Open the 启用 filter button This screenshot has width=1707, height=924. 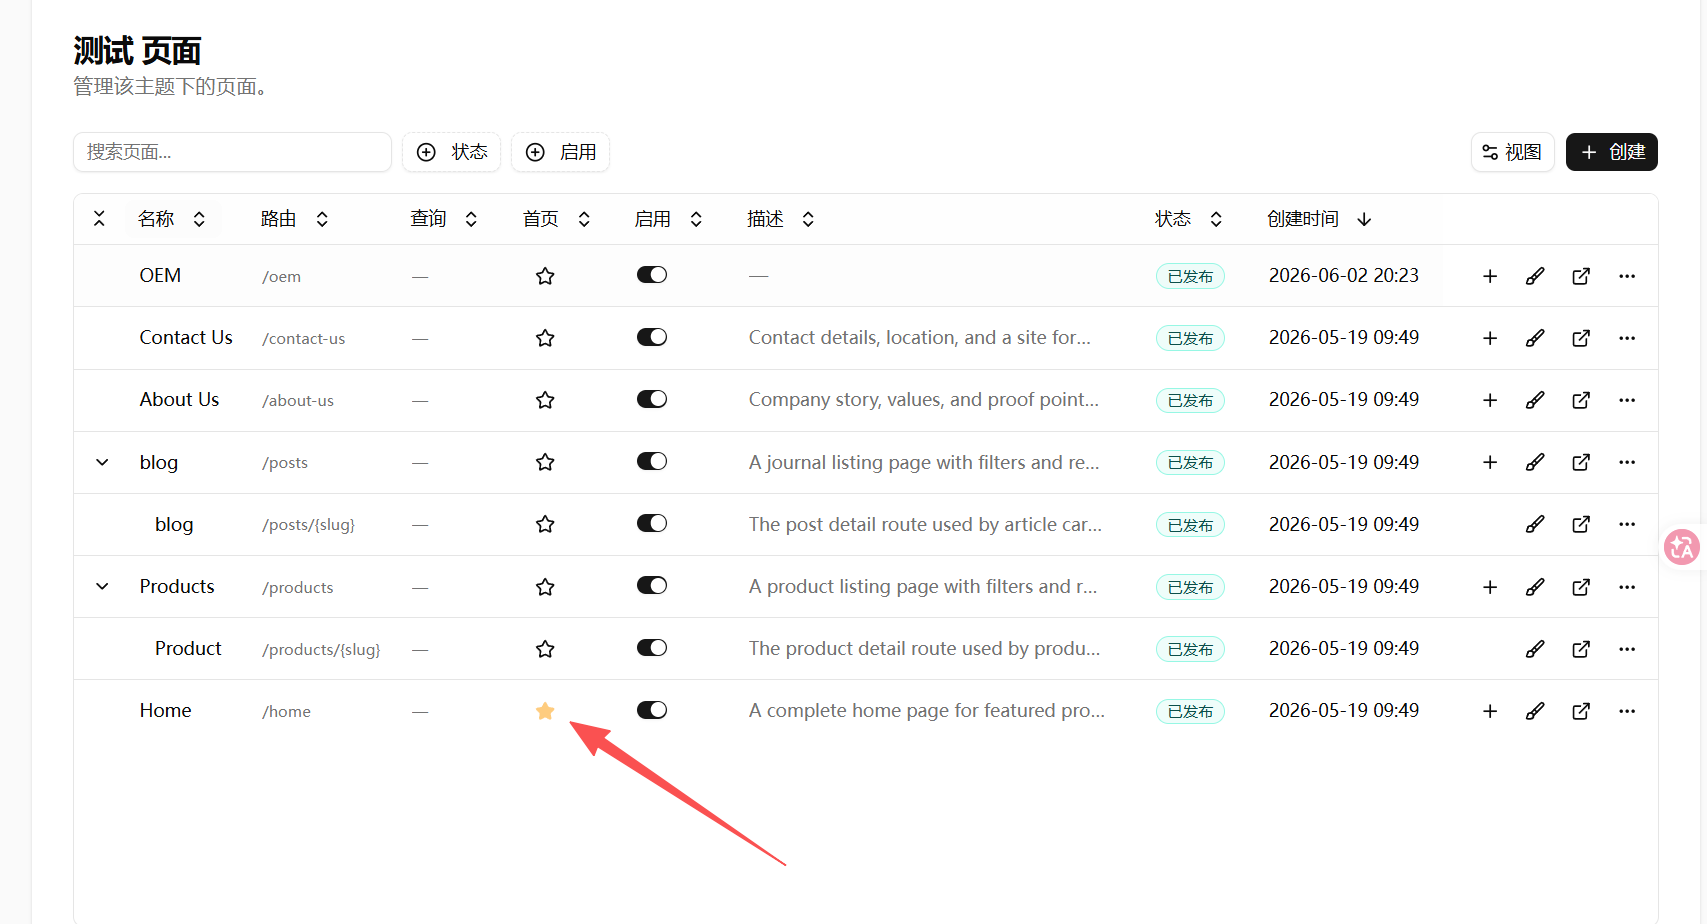[x=560, y=152]
